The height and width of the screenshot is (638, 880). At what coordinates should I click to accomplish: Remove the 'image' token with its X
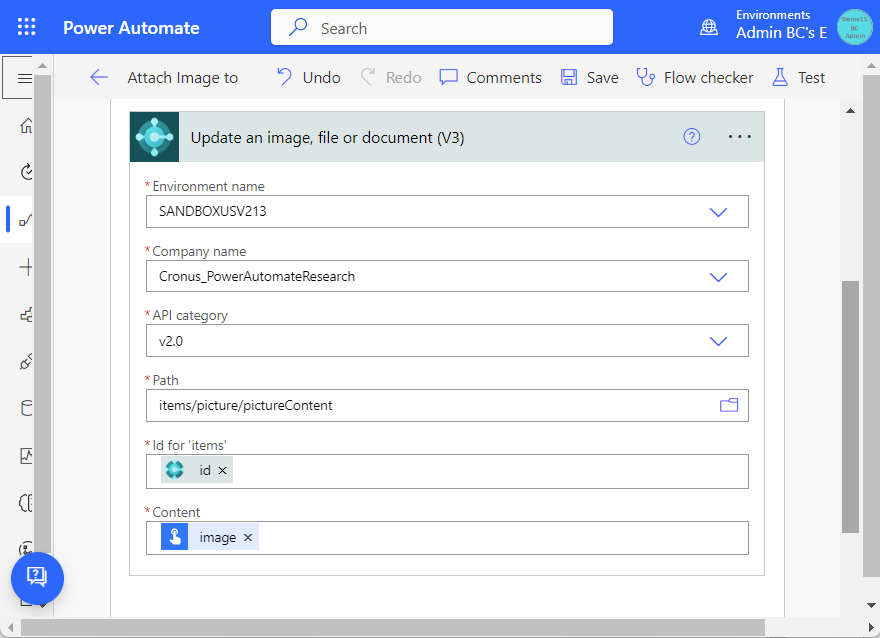248,538
